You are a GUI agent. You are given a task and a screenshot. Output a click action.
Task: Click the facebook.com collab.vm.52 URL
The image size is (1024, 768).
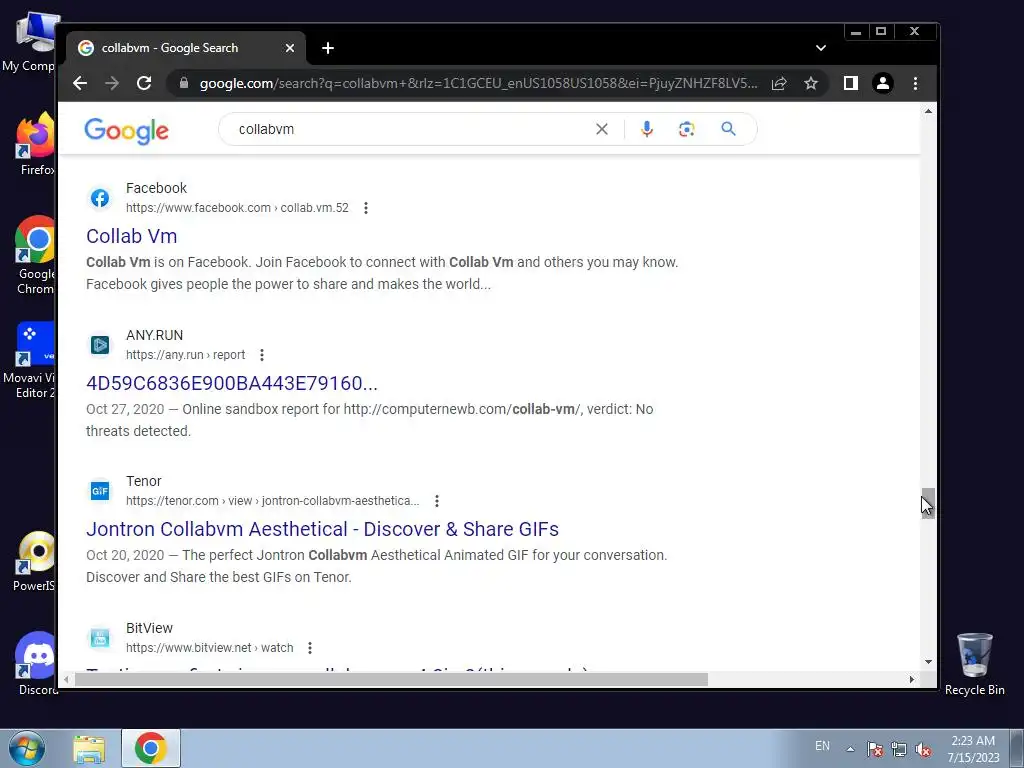click(x=237, y=208)
